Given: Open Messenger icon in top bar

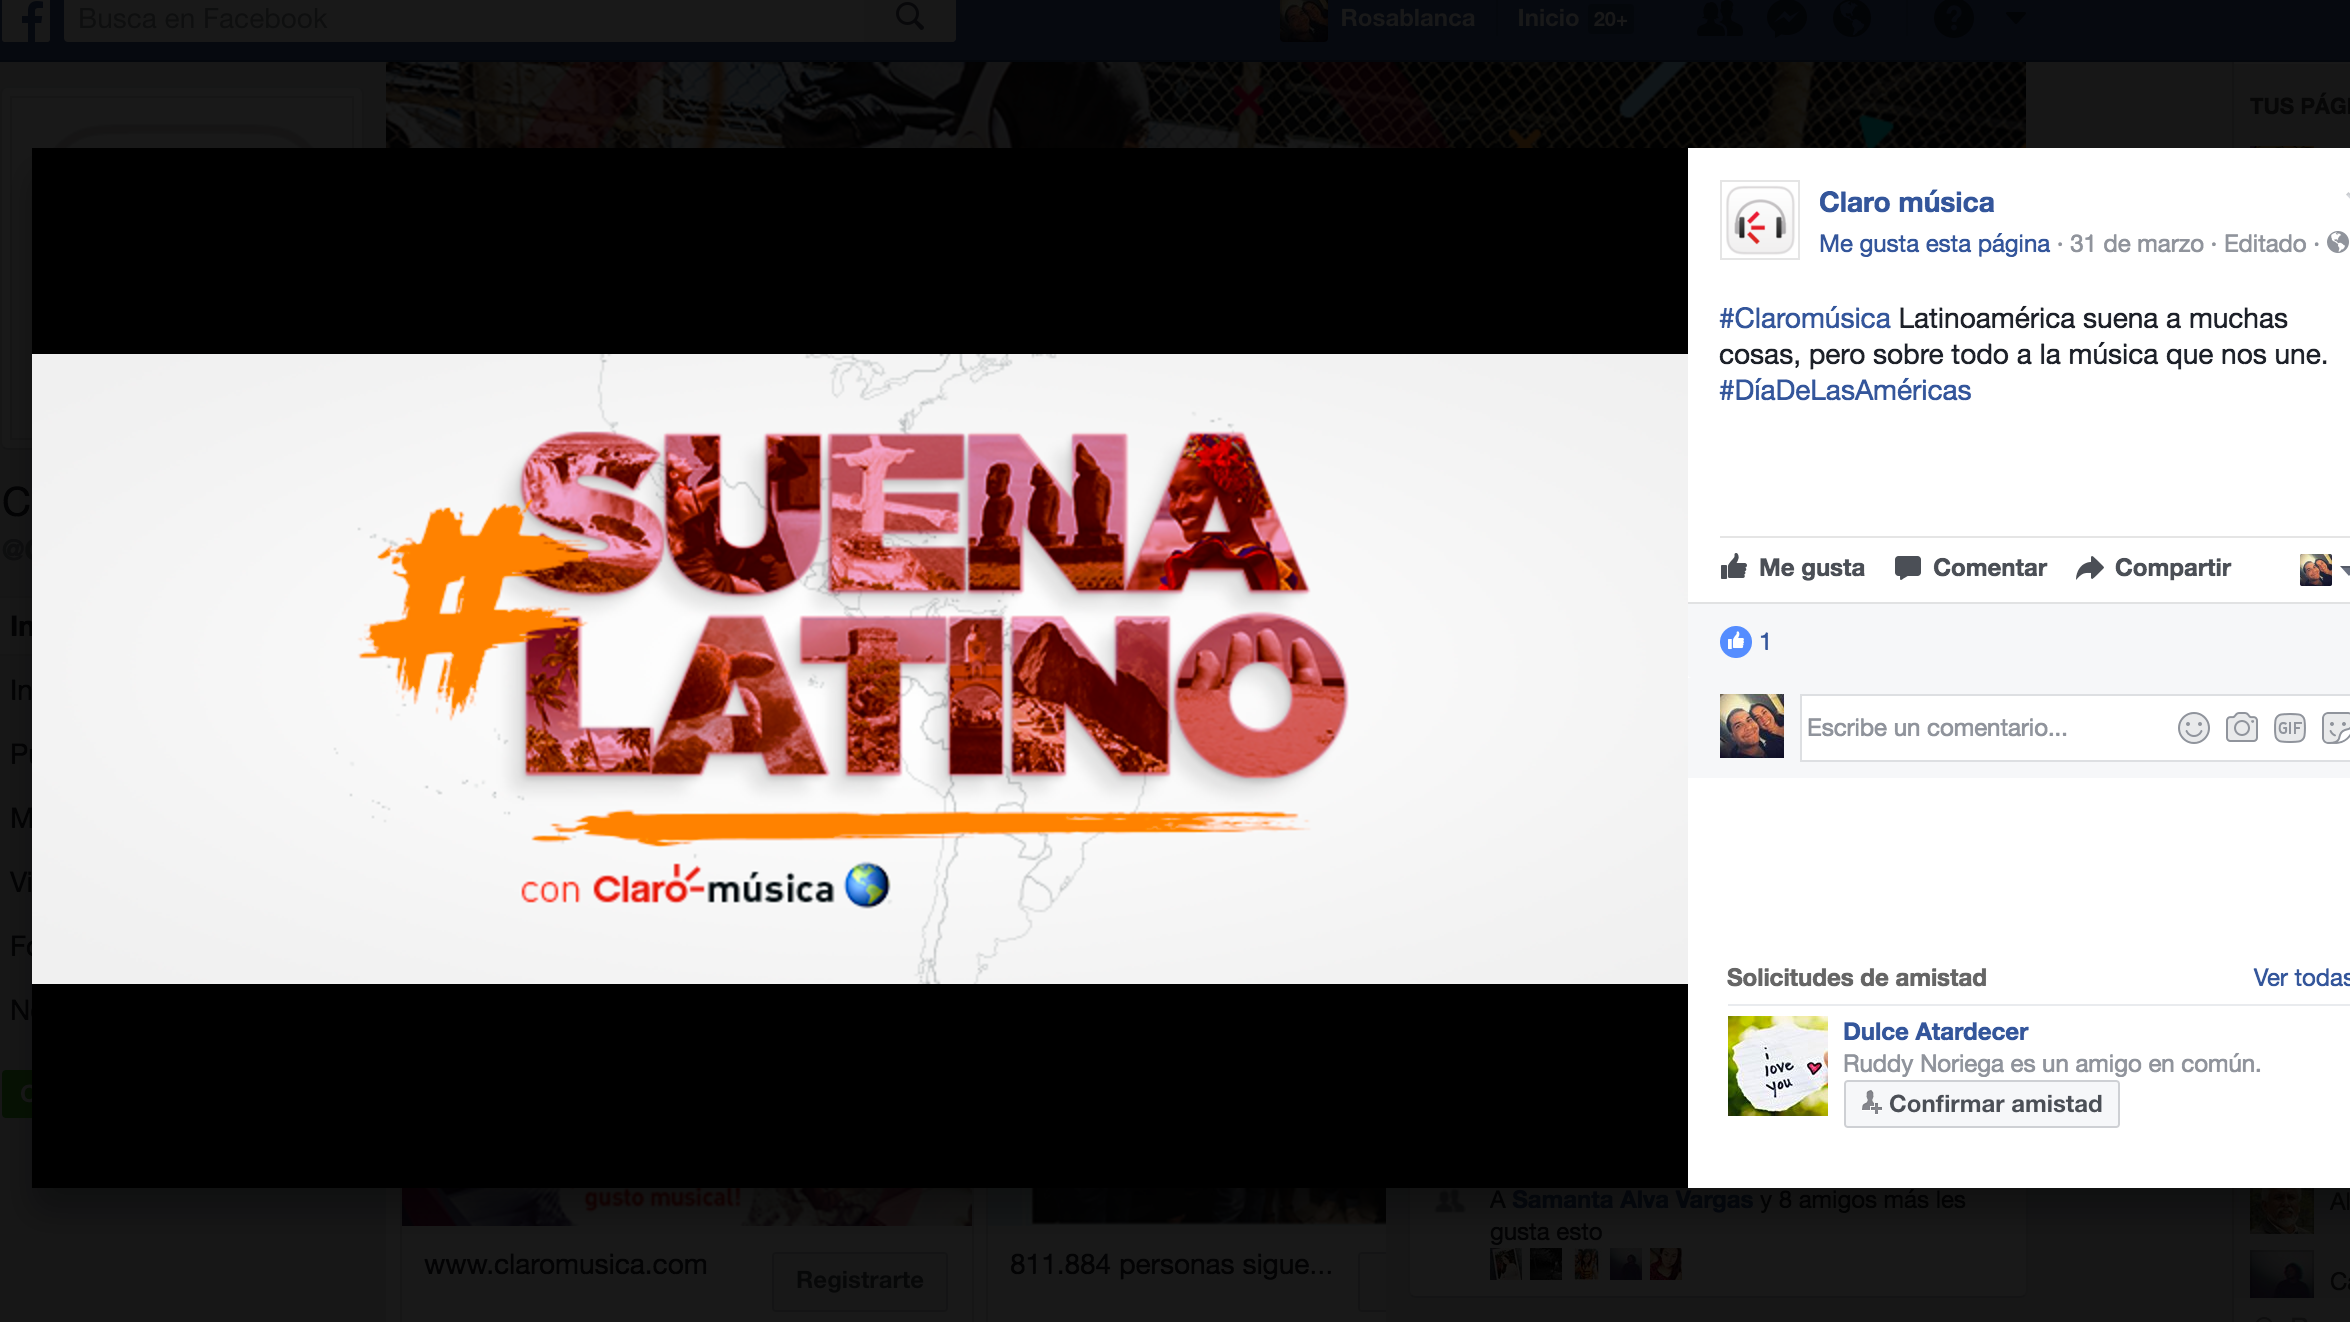Looking at the screenshot, I should pyautogui.click(x=1787, y=19).
